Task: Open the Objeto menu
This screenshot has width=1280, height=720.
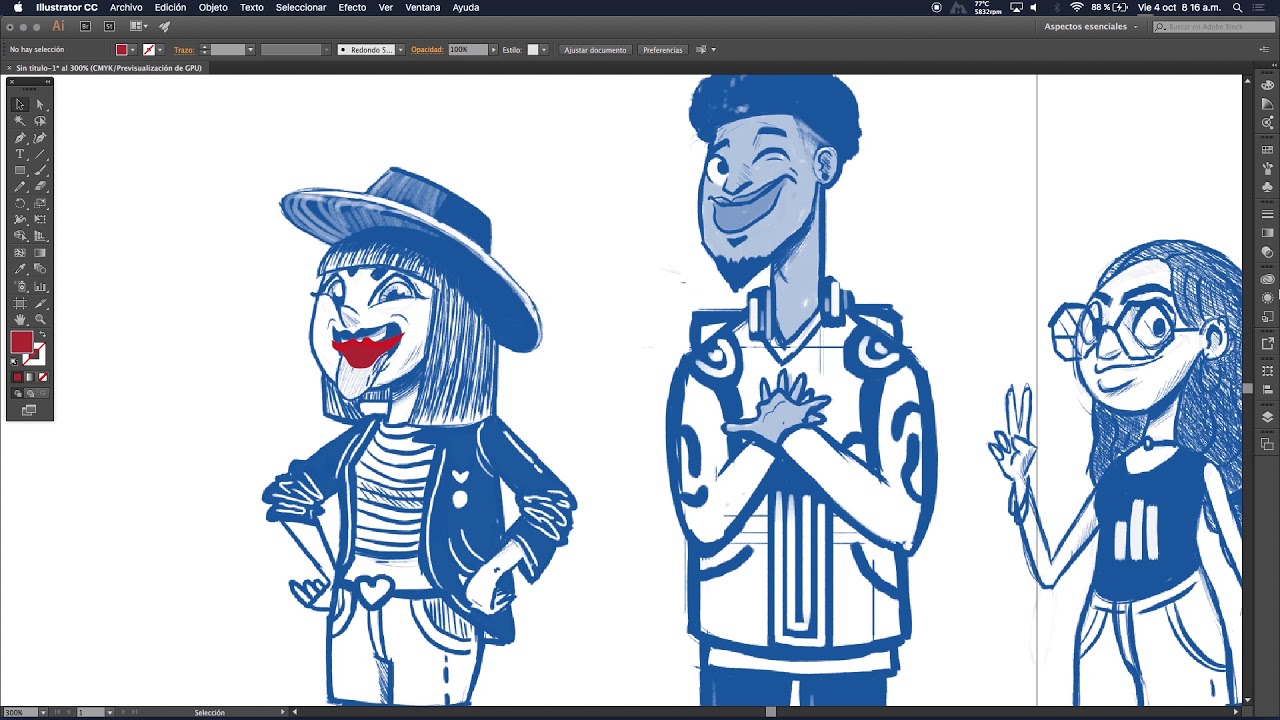Action: [213, 7]
